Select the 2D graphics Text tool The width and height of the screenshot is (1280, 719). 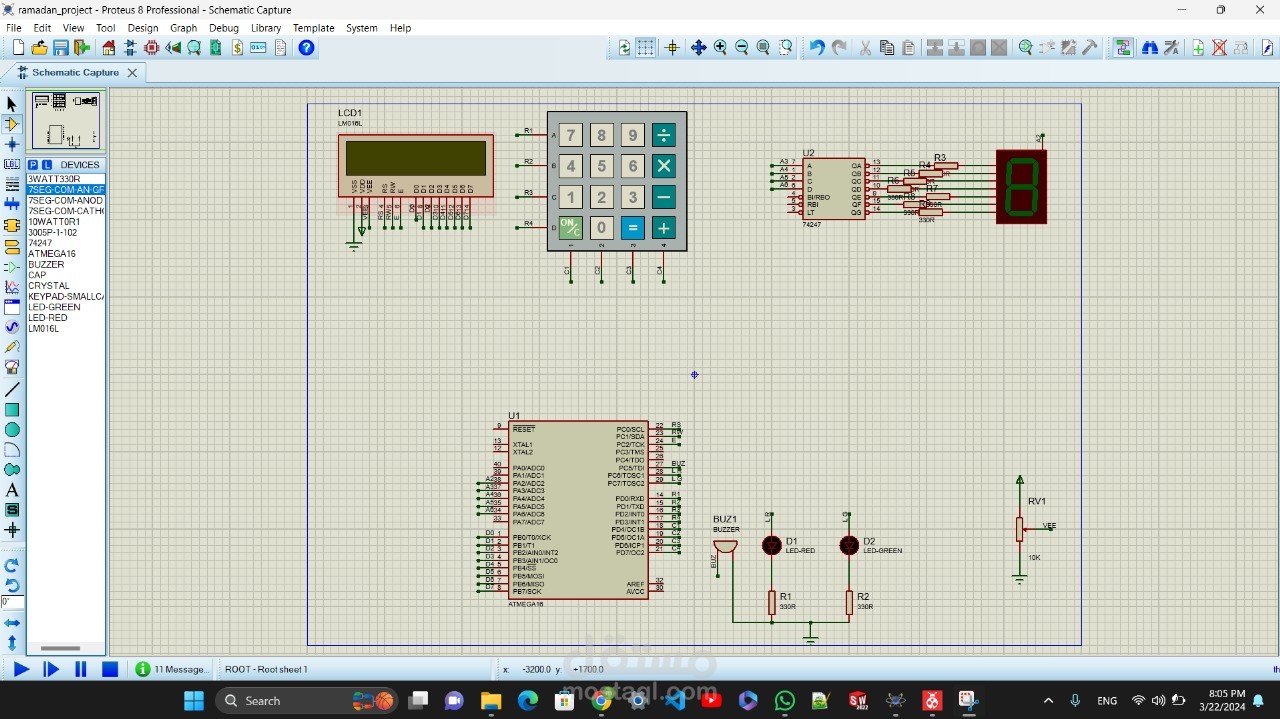12,490
